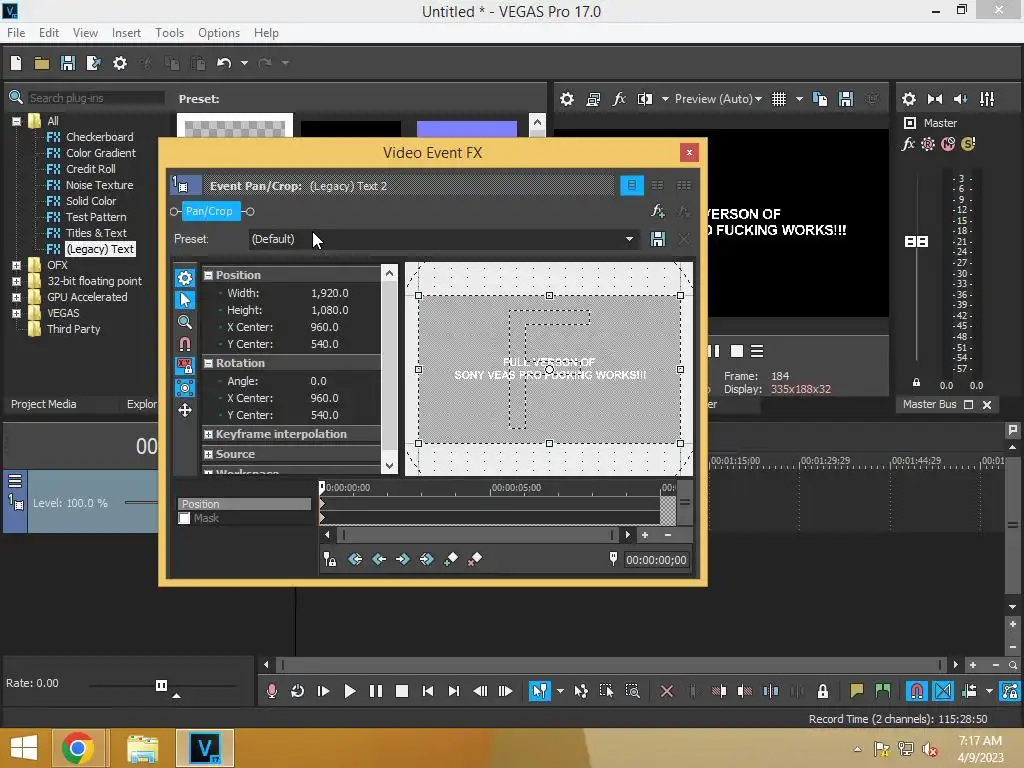Viewport: 1024px width, 768px height.
Task: Click the New project icon in toolbar
Action: pos(16,63)
